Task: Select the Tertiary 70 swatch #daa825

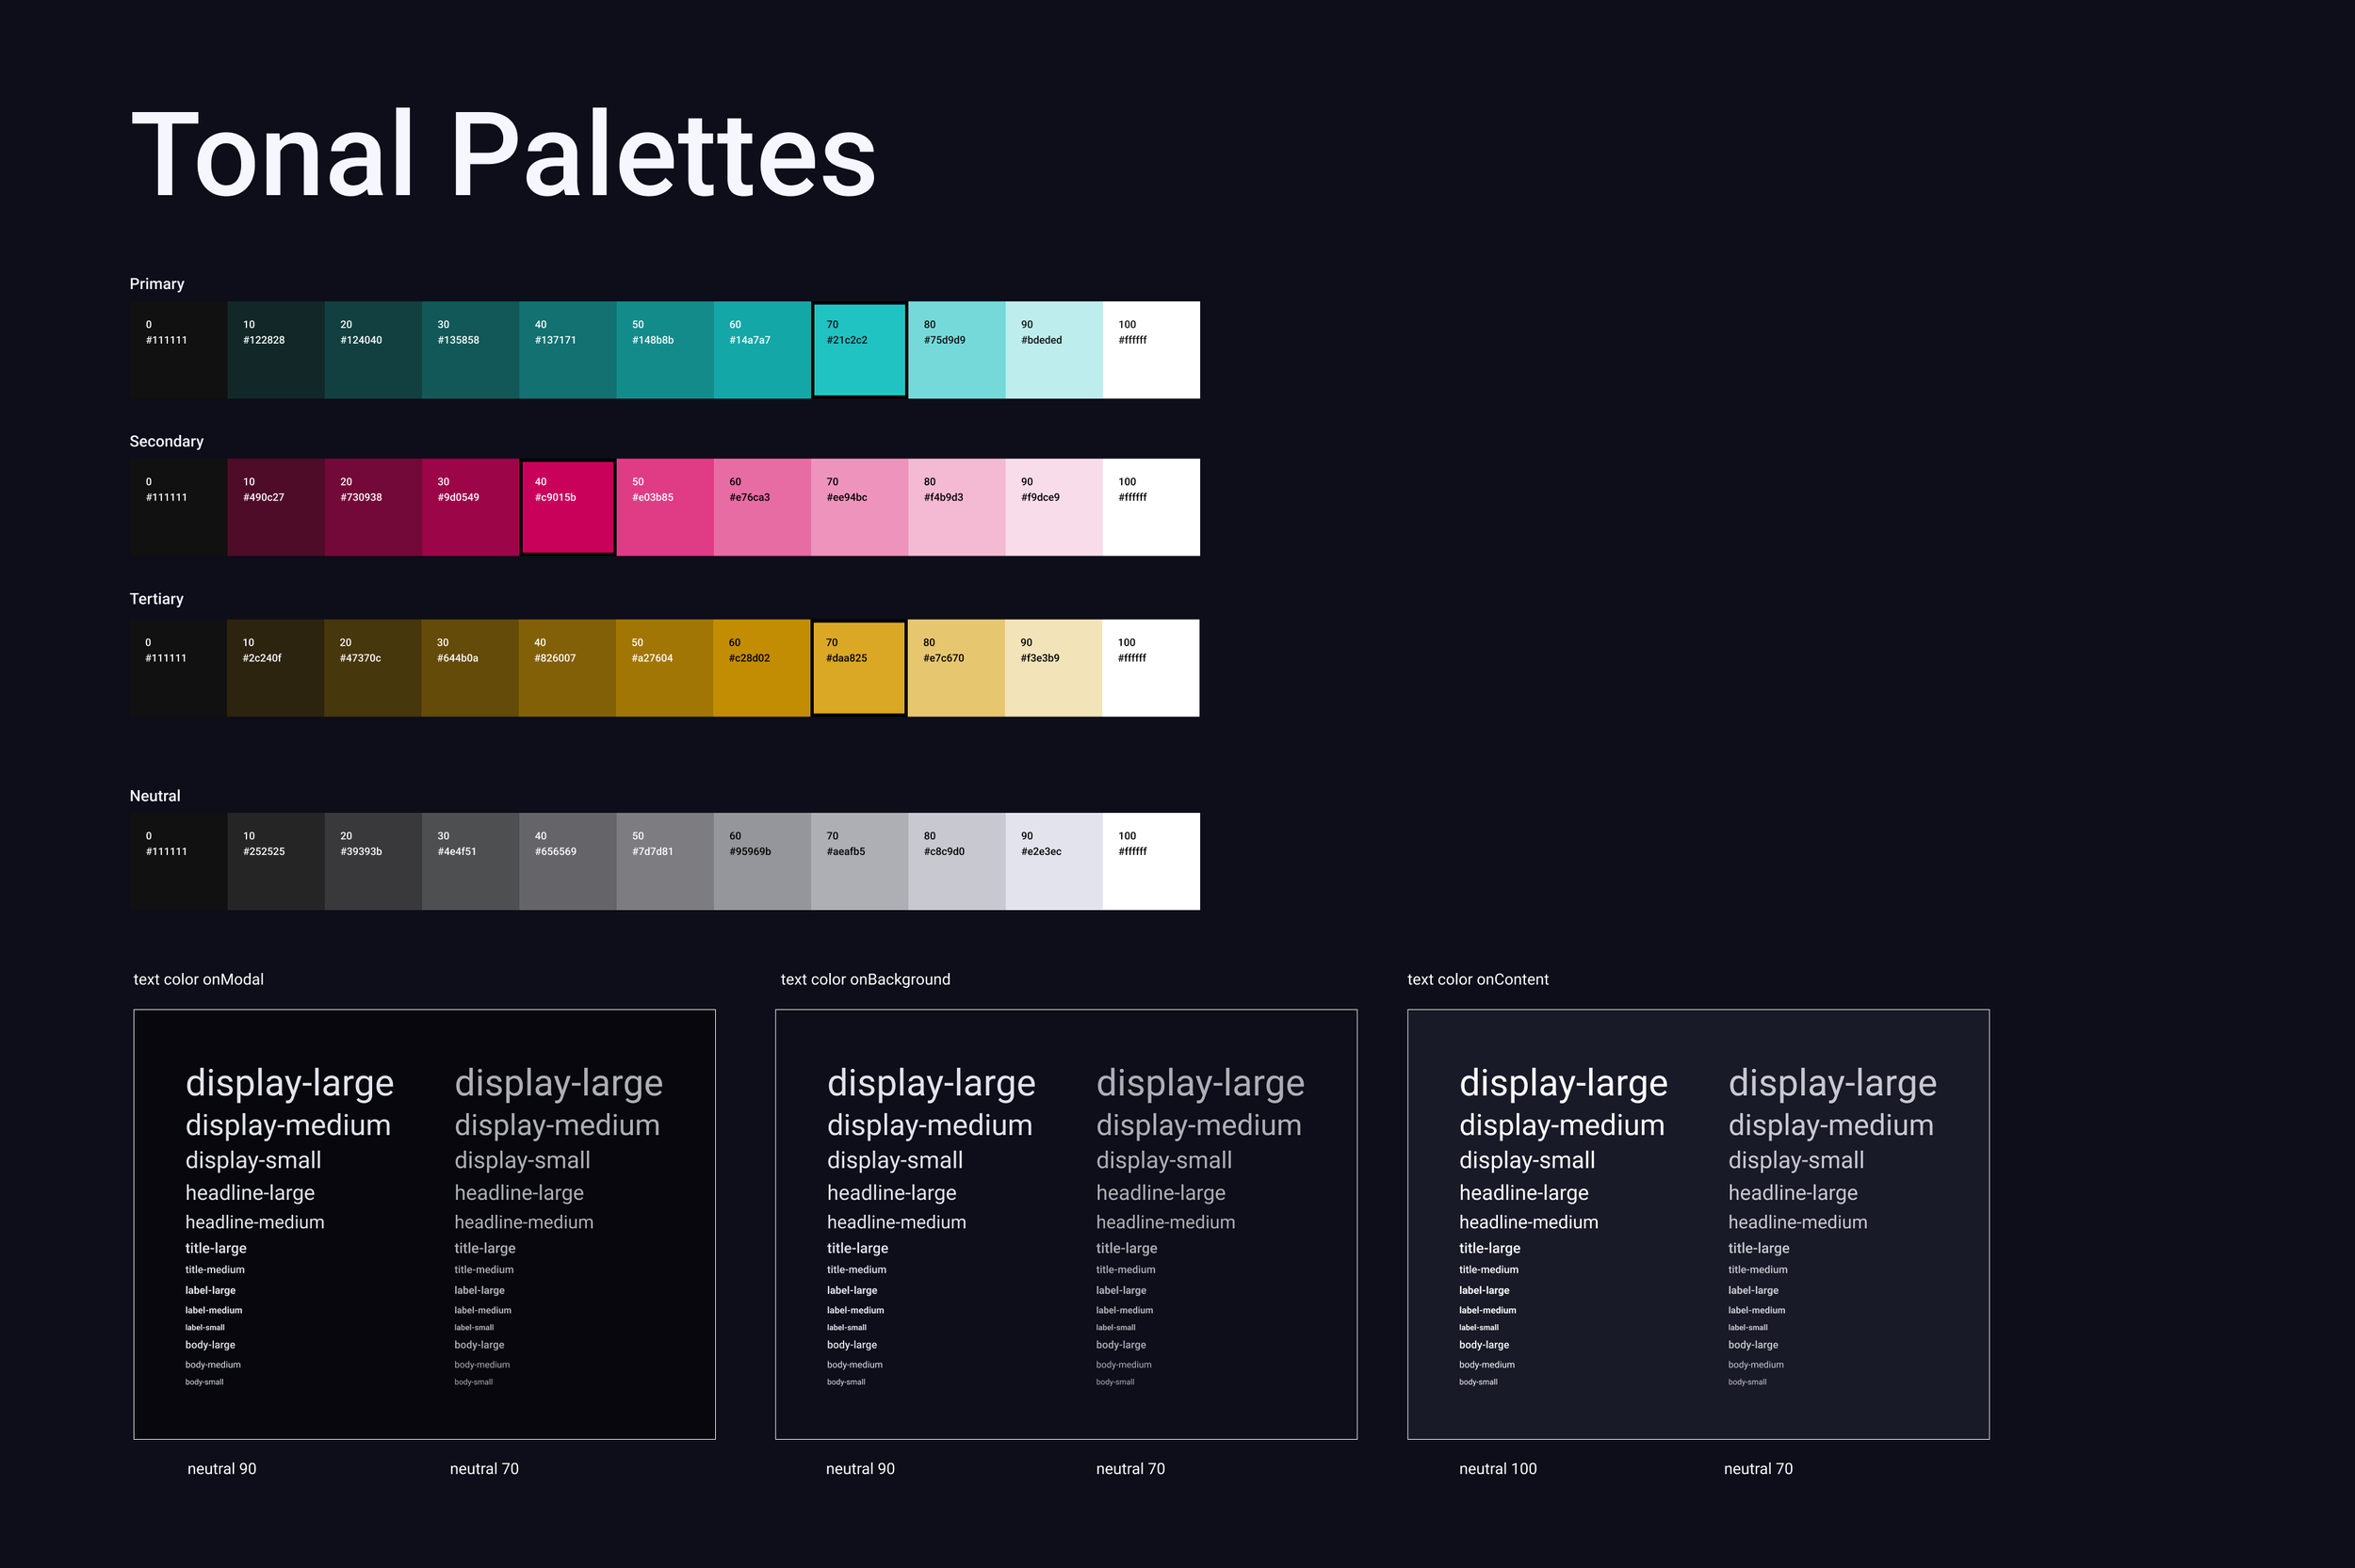Action: (x=858, y=667)
